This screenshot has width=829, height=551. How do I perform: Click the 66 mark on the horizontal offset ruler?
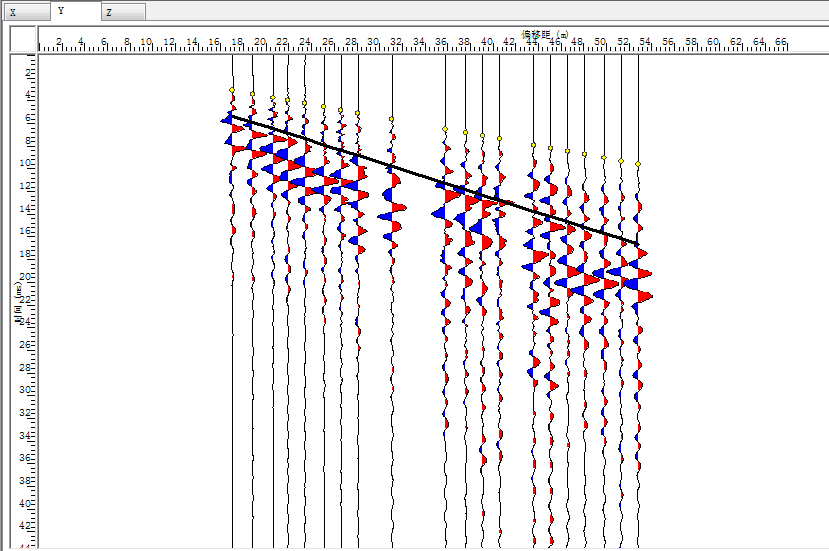pyautogui.click(x=781, y=43)
